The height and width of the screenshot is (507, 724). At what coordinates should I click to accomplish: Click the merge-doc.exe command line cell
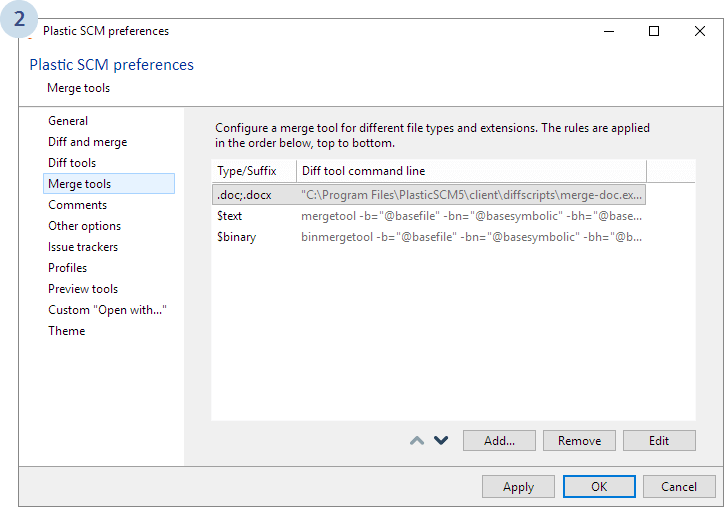click(x=471, y=195)
